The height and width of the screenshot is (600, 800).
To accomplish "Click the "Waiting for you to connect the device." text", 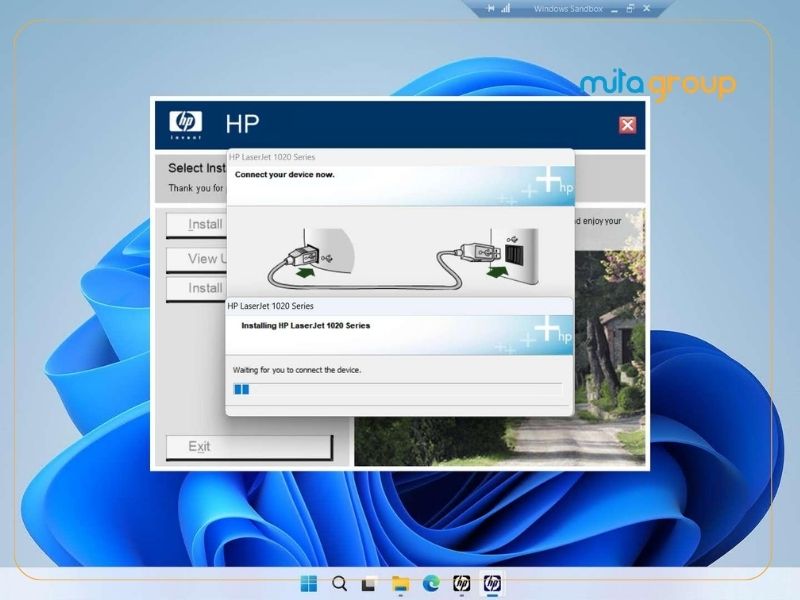I will click(296, 370).
